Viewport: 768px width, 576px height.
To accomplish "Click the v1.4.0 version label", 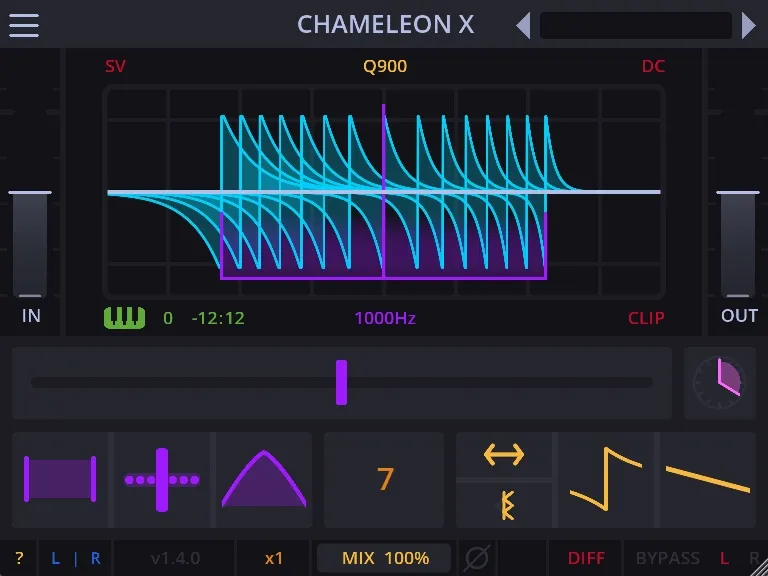I will pyautogui.click(x=175, y=558).
